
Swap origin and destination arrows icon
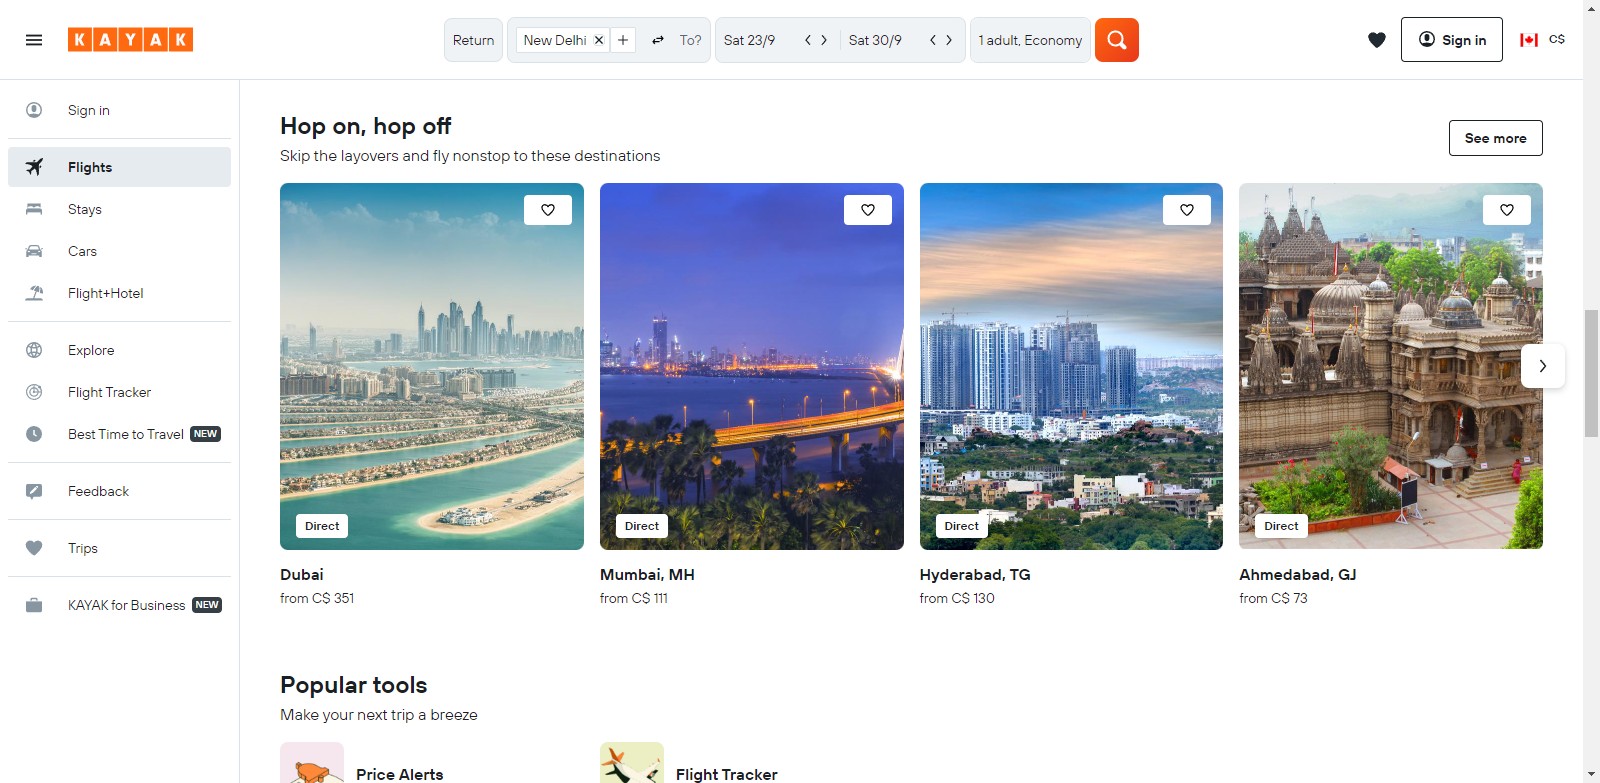click(x=657, y=40)
